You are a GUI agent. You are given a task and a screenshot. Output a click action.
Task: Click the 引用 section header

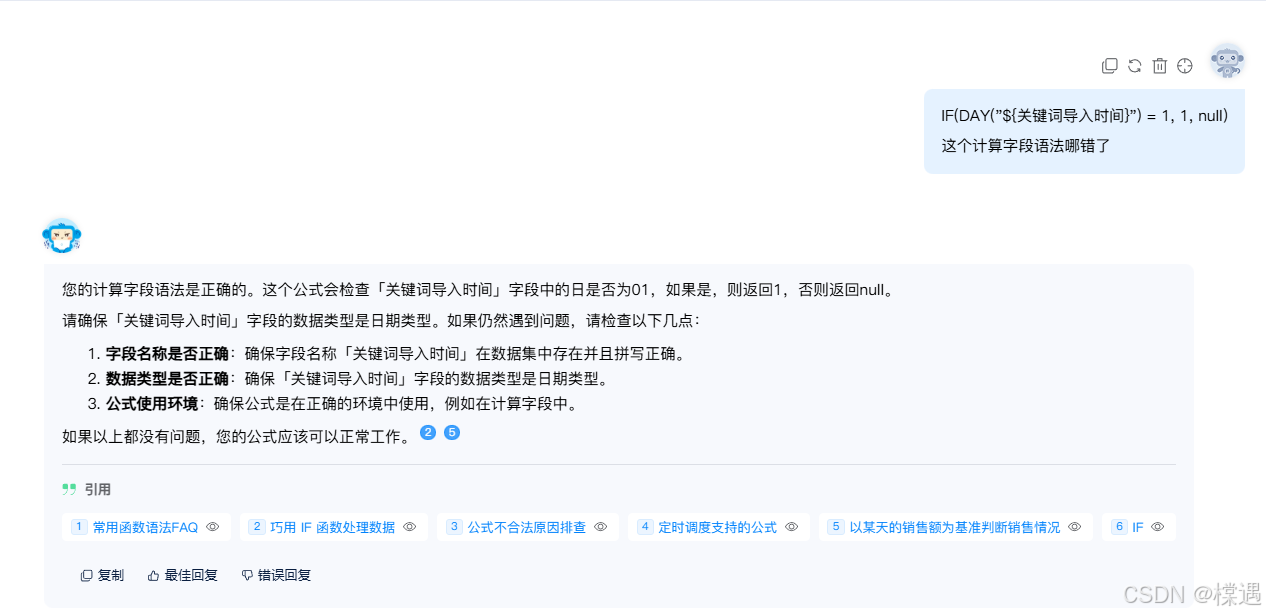(87, 490)
